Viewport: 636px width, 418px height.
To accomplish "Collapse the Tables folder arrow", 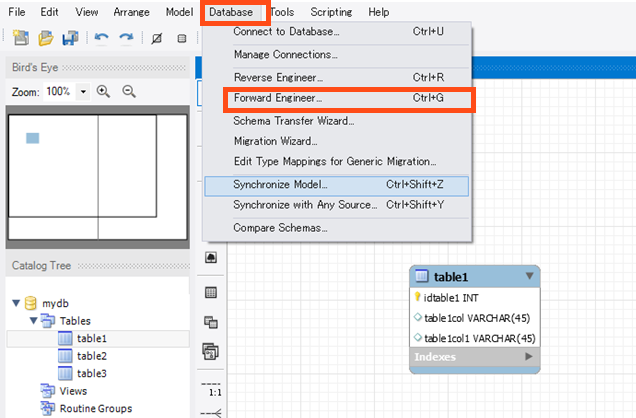I will (34, 321).
